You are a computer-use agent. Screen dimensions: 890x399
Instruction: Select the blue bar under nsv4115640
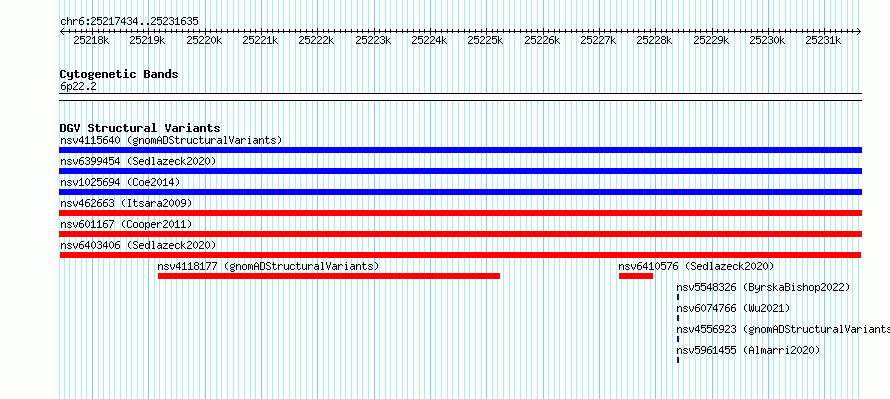[x=460, y=150]
